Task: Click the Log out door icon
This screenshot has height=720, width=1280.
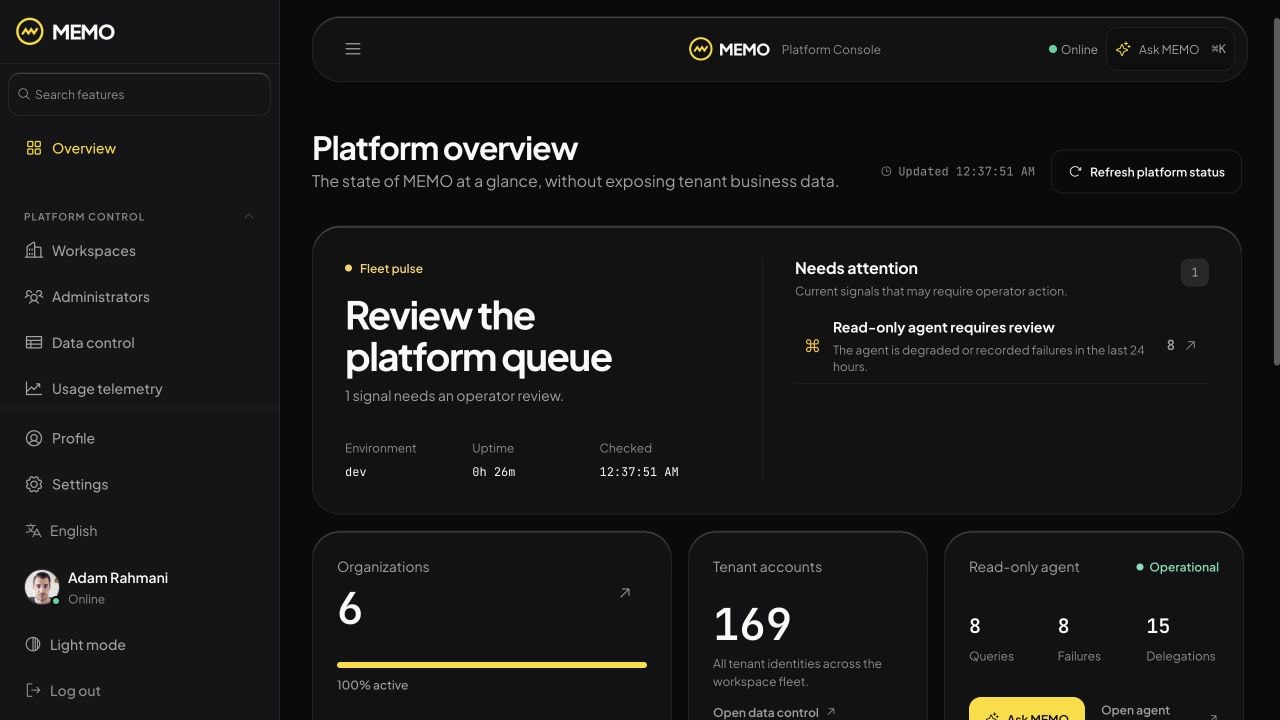Action: [33, 691]
